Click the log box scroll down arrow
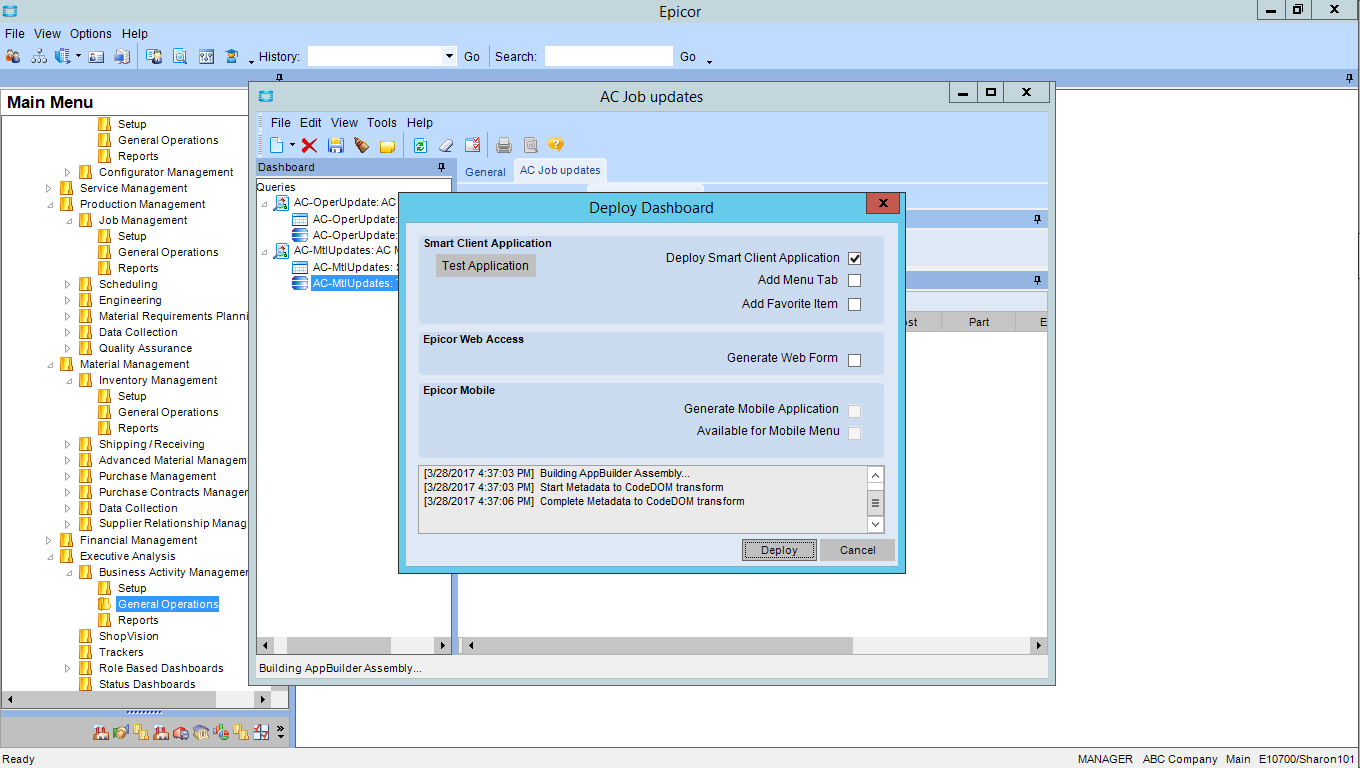The height and width of the screenshot is (768, 1360). tap(876, 524)
